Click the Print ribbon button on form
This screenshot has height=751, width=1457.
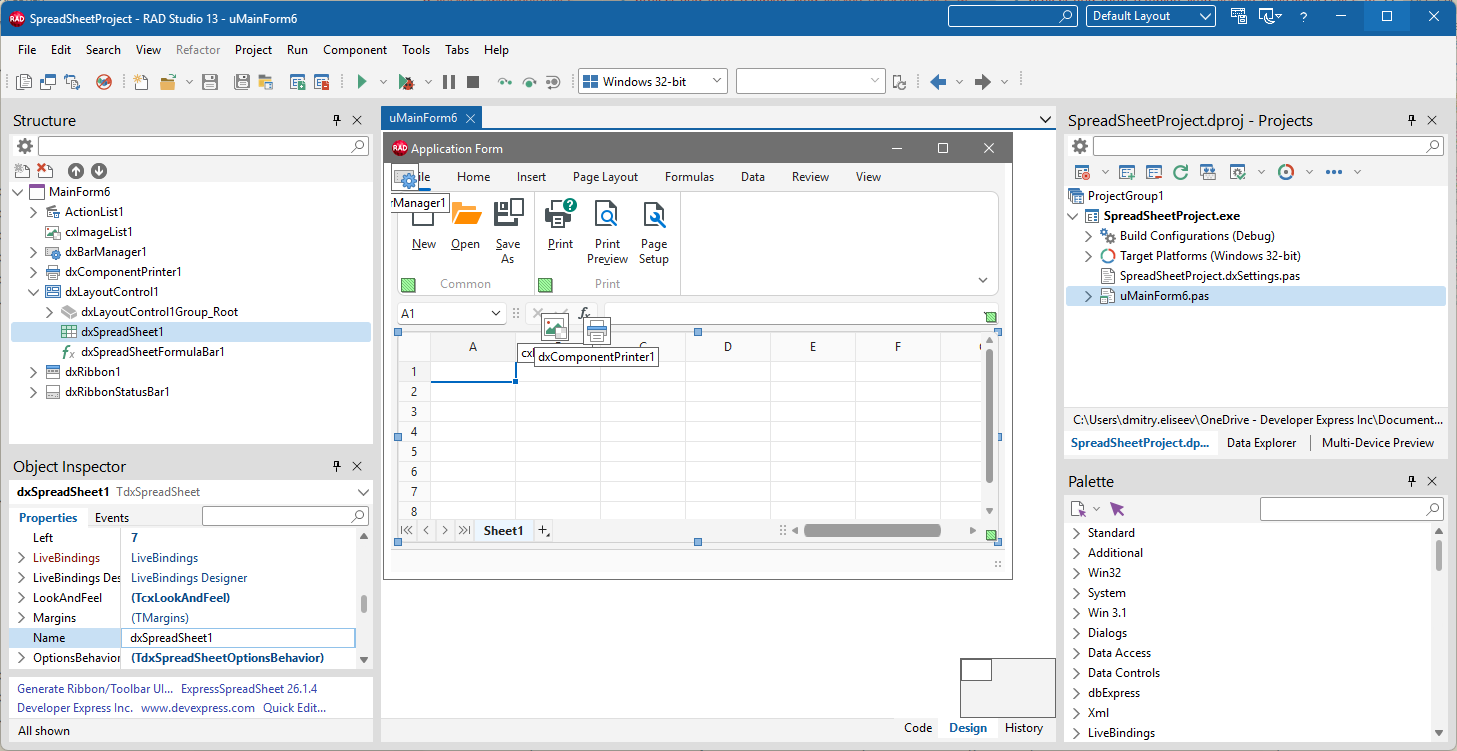[560, 225]
